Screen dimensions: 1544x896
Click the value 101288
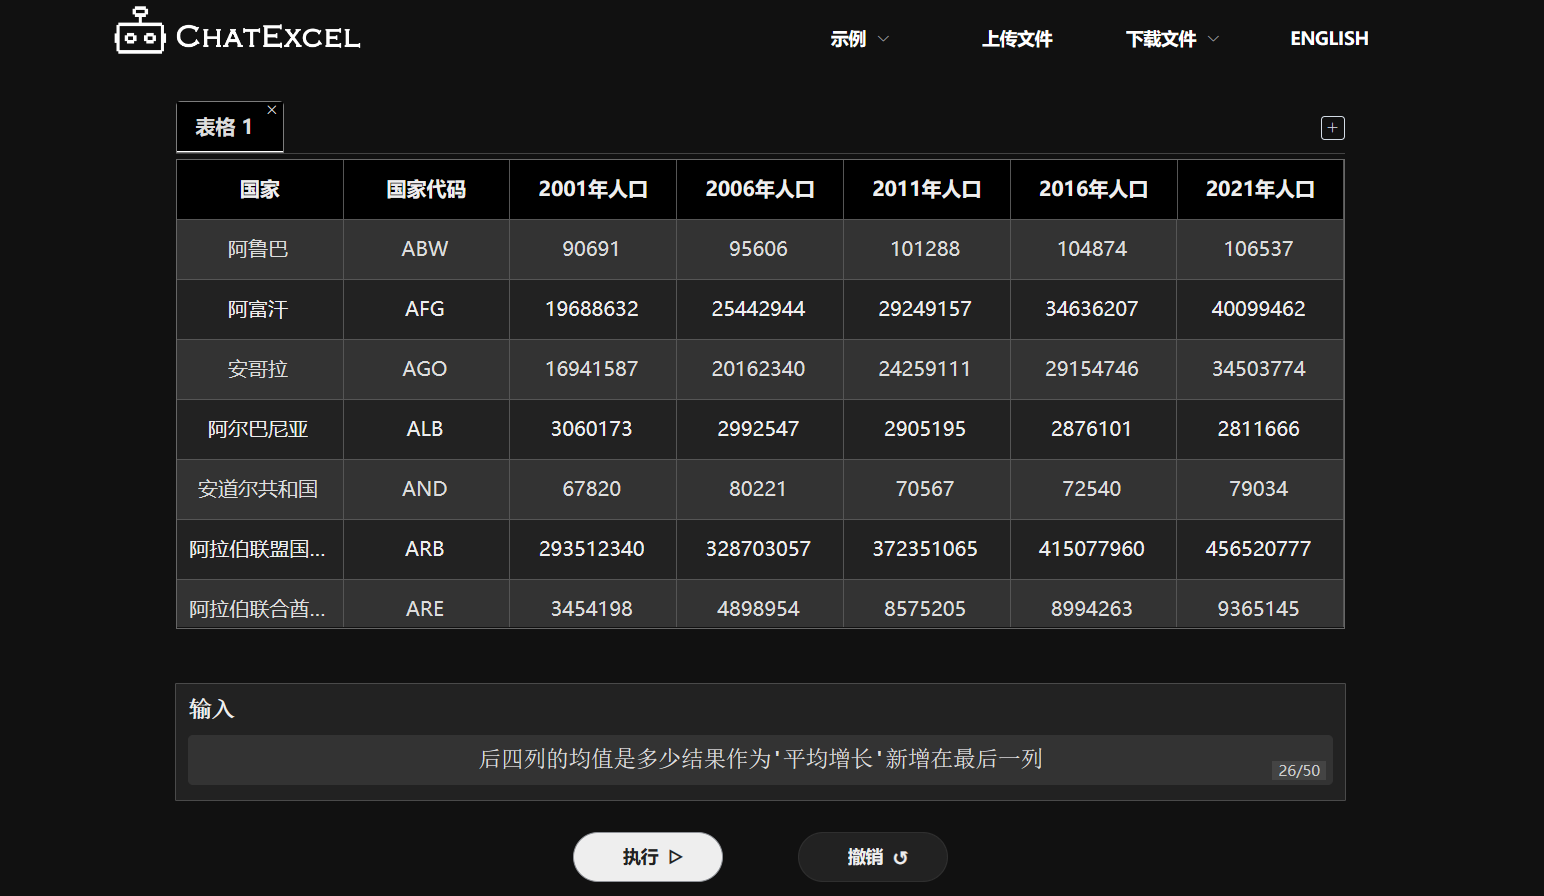925,249
